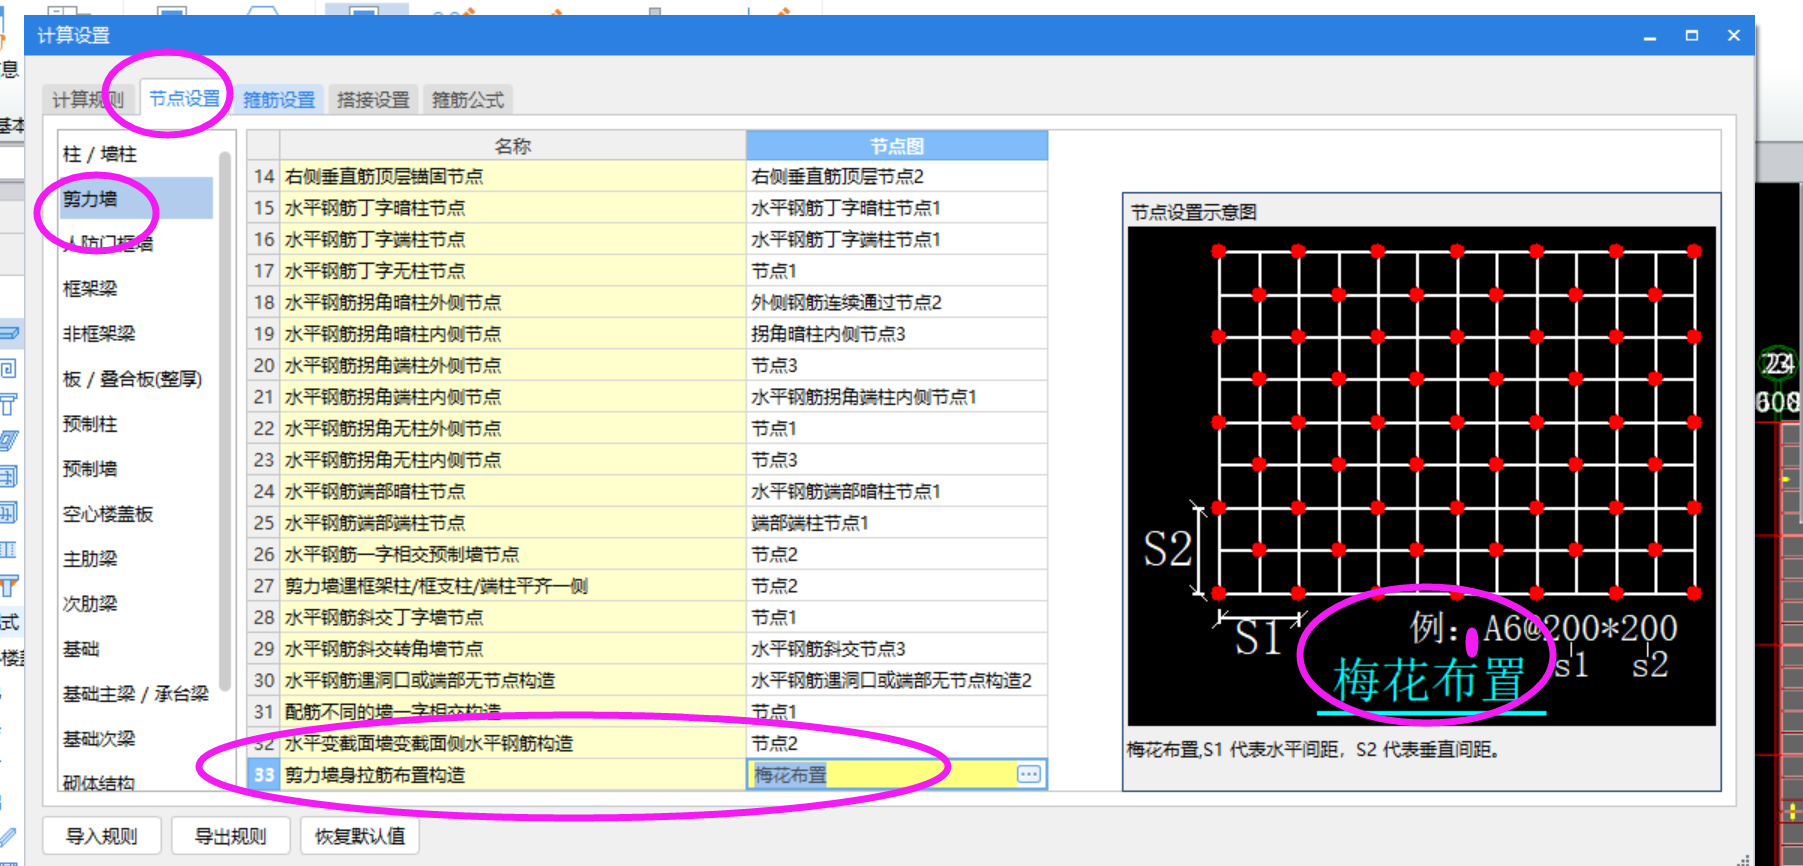Click value 拐角暗柱内侧节点3
The width and height of the screenshot is (1803, 866).
(897, 334)
